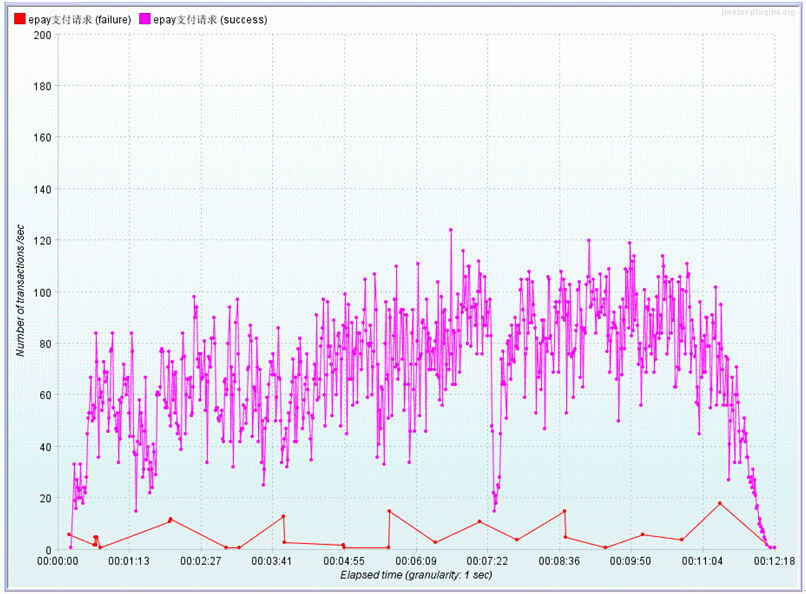The height and width of the screenshot is (594, 806).
Task: Click the x-axis time label 00:04:55
Action: pyautogui.click(x=344, y=561)
